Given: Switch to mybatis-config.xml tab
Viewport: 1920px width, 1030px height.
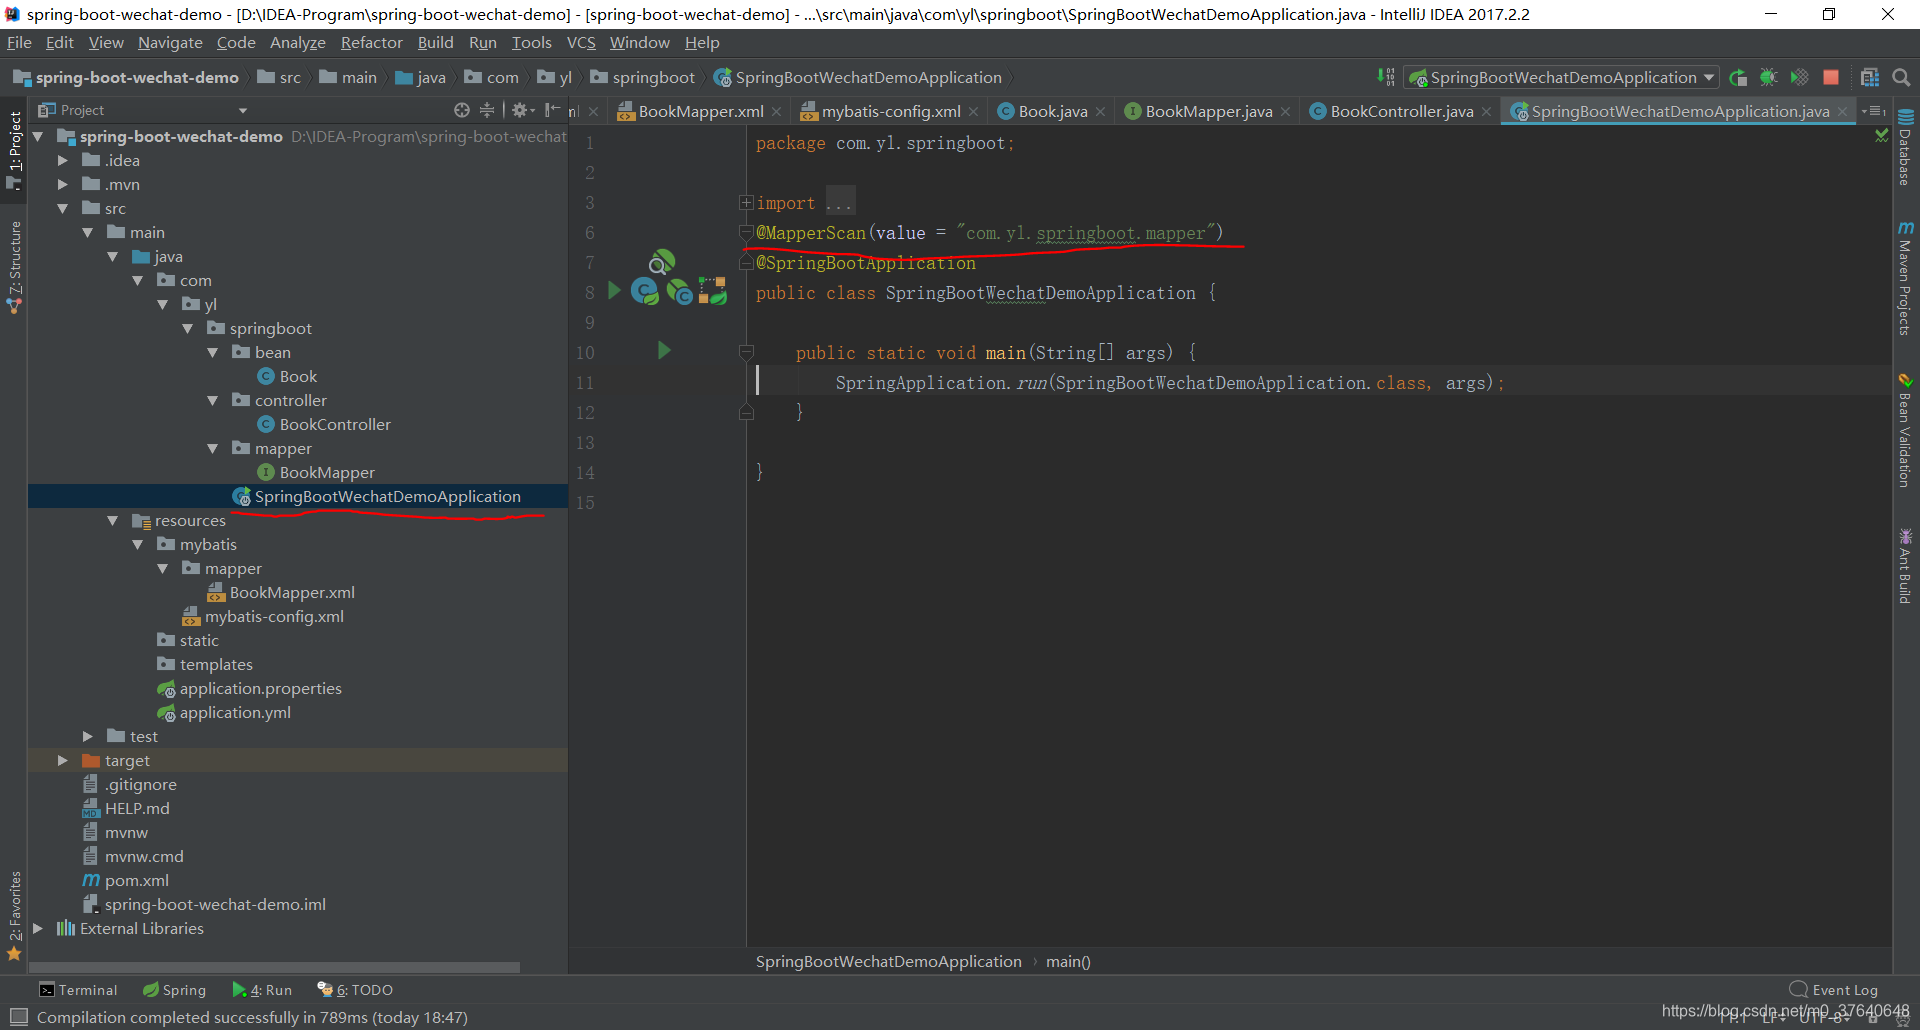Looking at the screenshot, I should [890, 111].
